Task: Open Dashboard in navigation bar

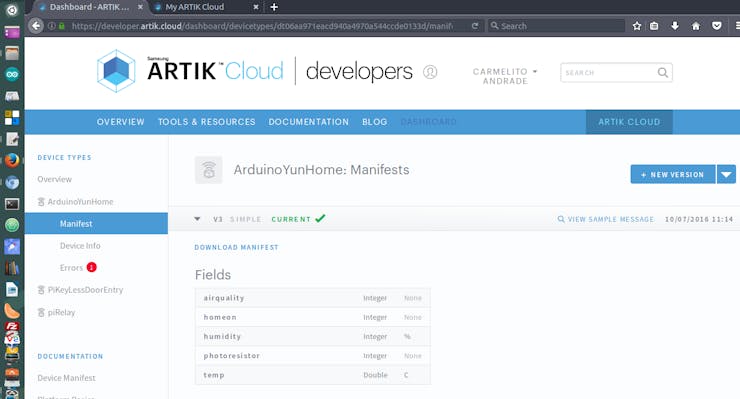Action: 429,122
